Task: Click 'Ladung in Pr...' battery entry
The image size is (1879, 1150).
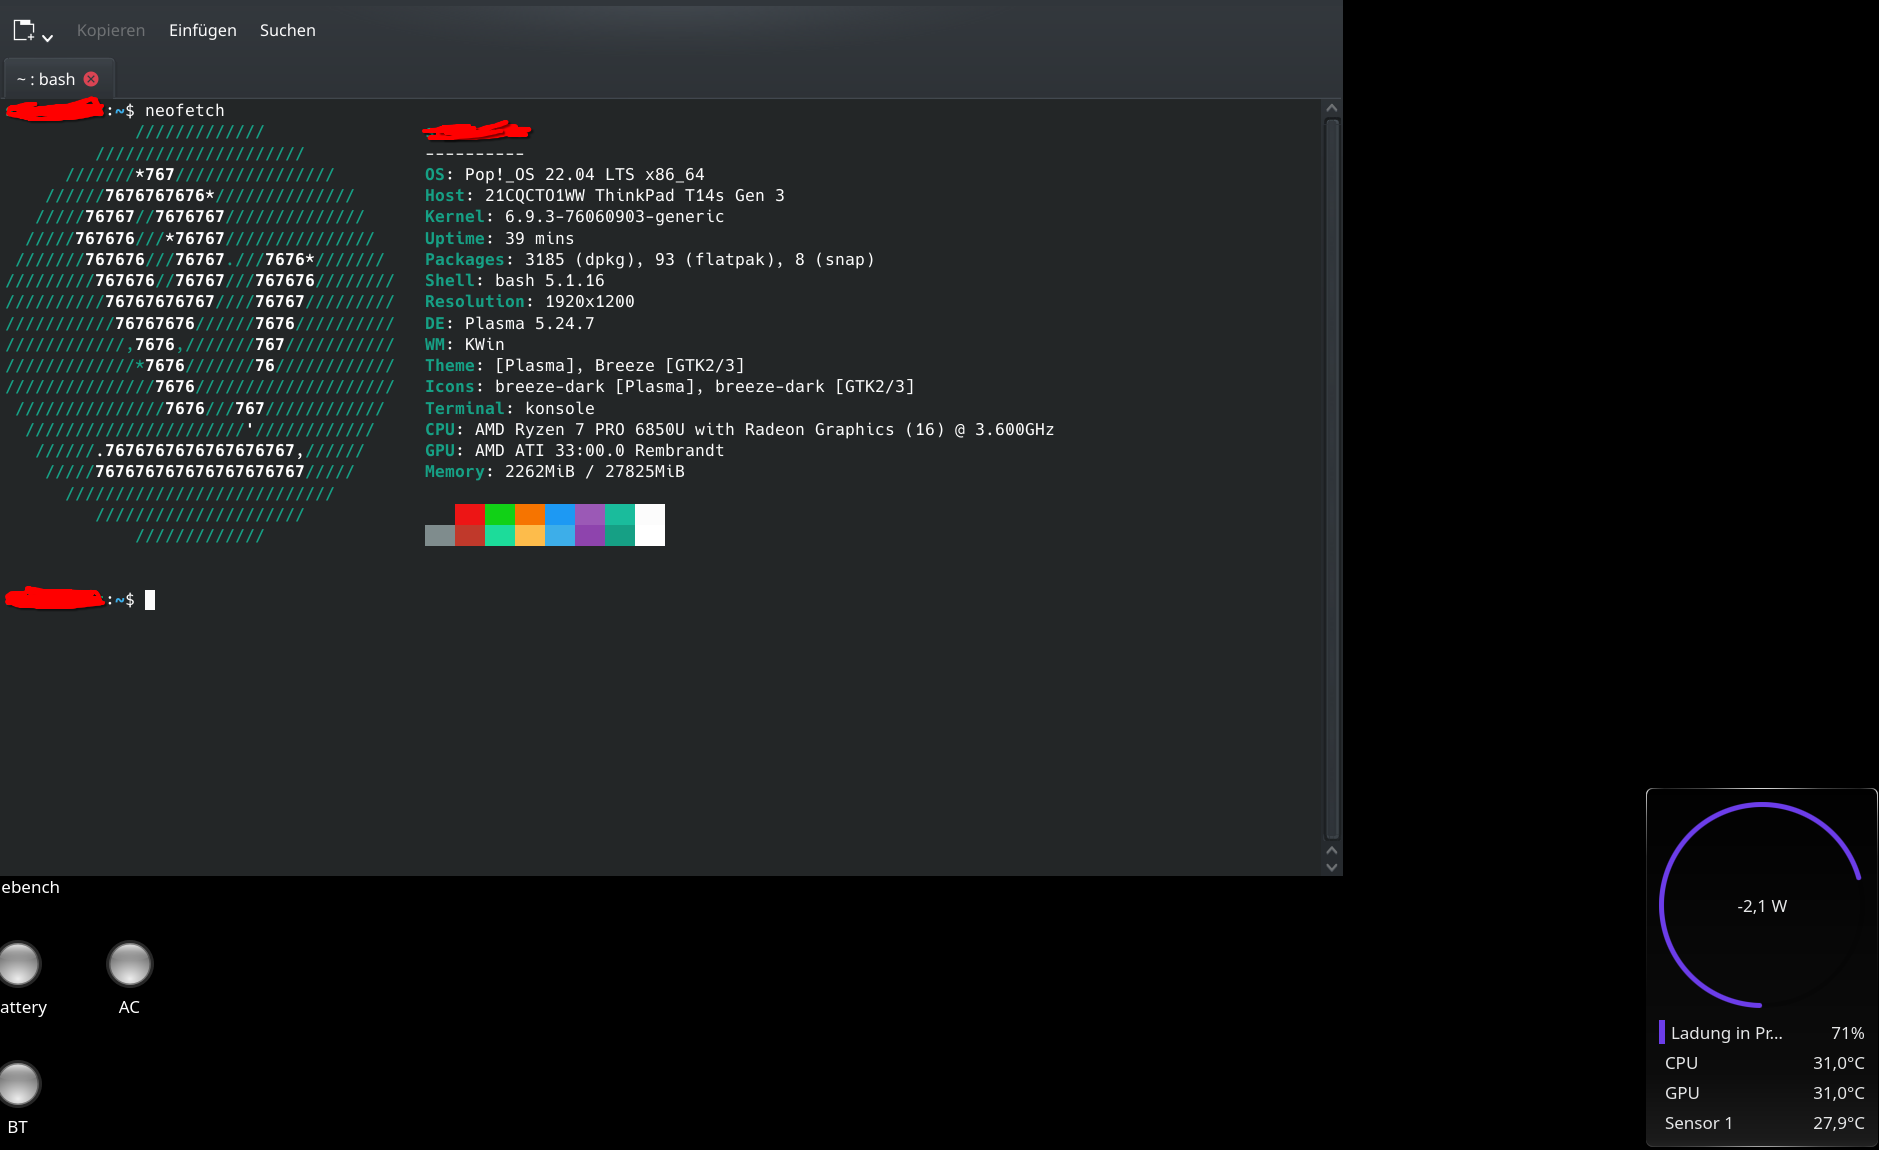Action: [1761, 1033]
